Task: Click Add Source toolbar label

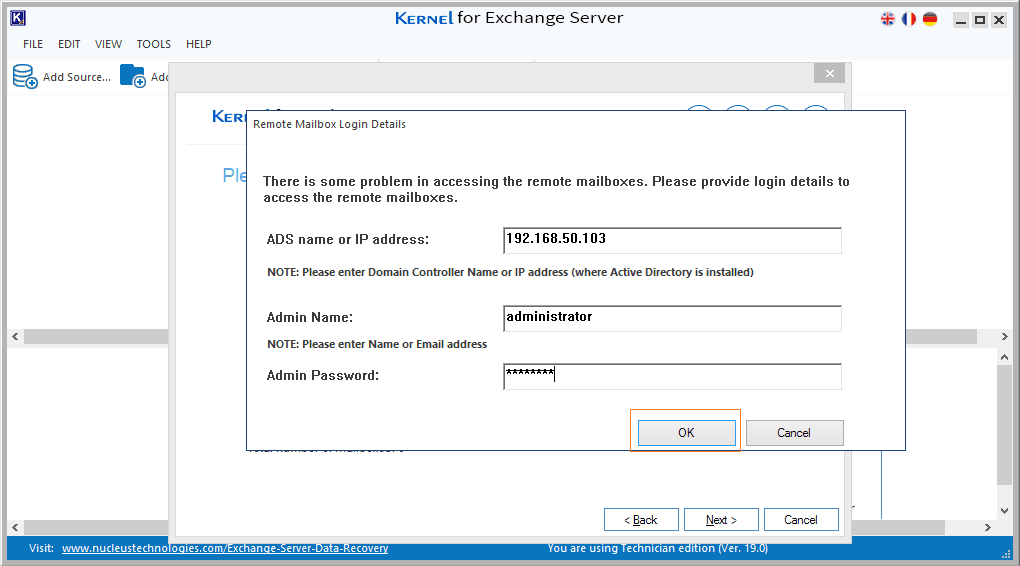Action: pyautogui.click(x=77, y=77)
